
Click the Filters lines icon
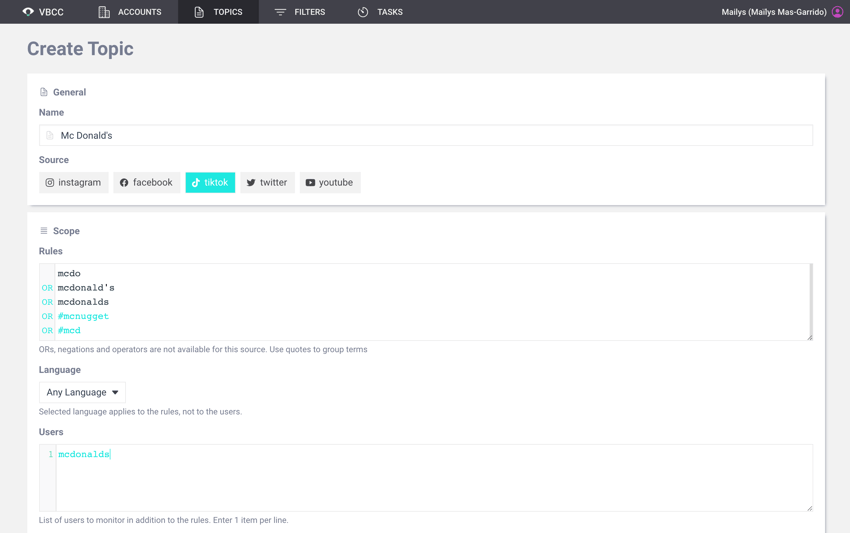click(280, 12)
